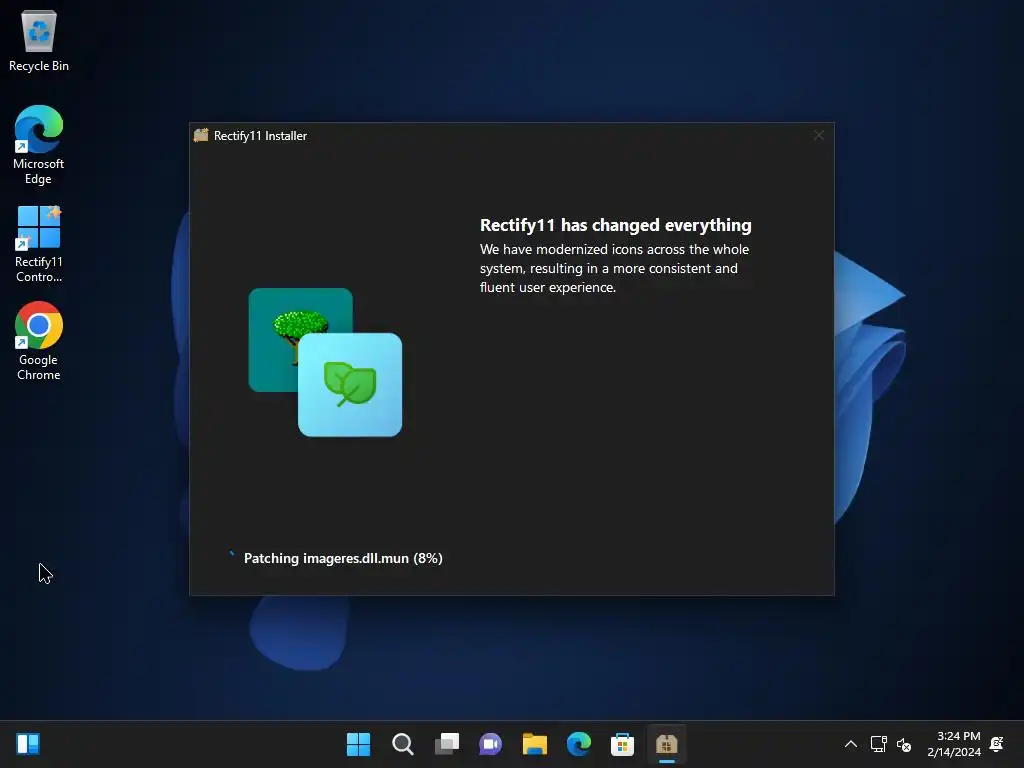The image size is (1024, 768).
Task: Open Task View on the taskbar
Action: pyautogui.click(x=447, y=744)
